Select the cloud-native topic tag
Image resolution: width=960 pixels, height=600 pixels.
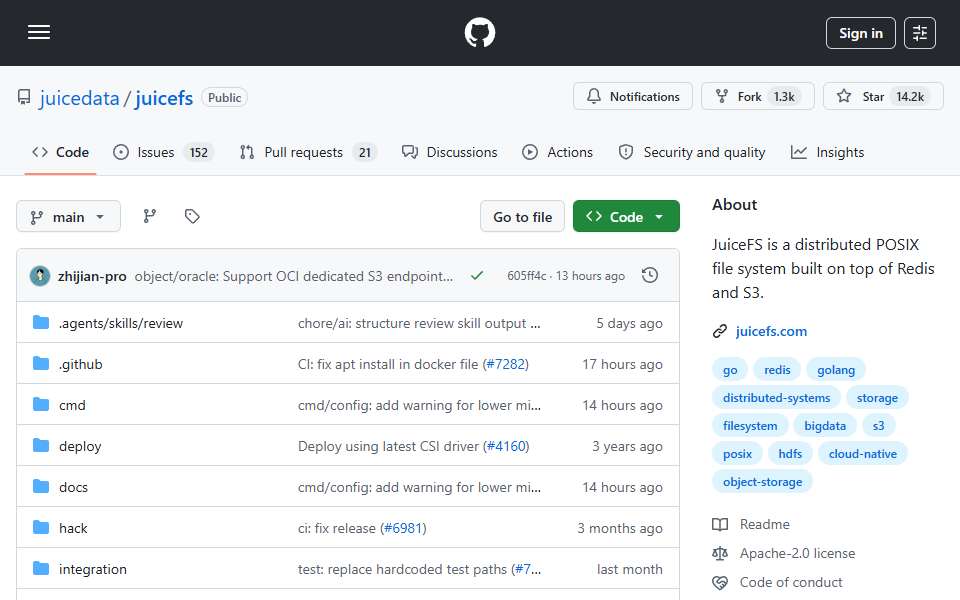tap(863, 454)
